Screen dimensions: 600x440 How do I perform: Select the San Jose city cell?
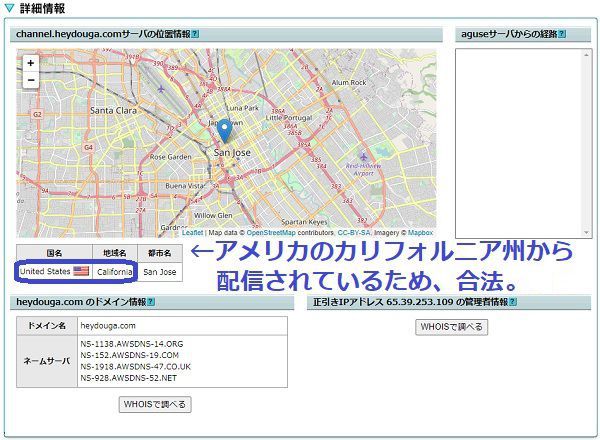click(159, 271)
